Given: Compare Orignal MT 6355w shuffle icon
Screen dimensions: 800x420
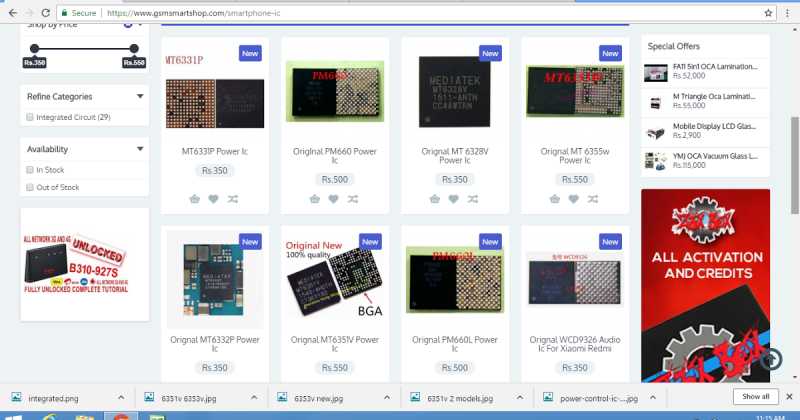Looking at the screenshot, I should click(x=592, y=199).
